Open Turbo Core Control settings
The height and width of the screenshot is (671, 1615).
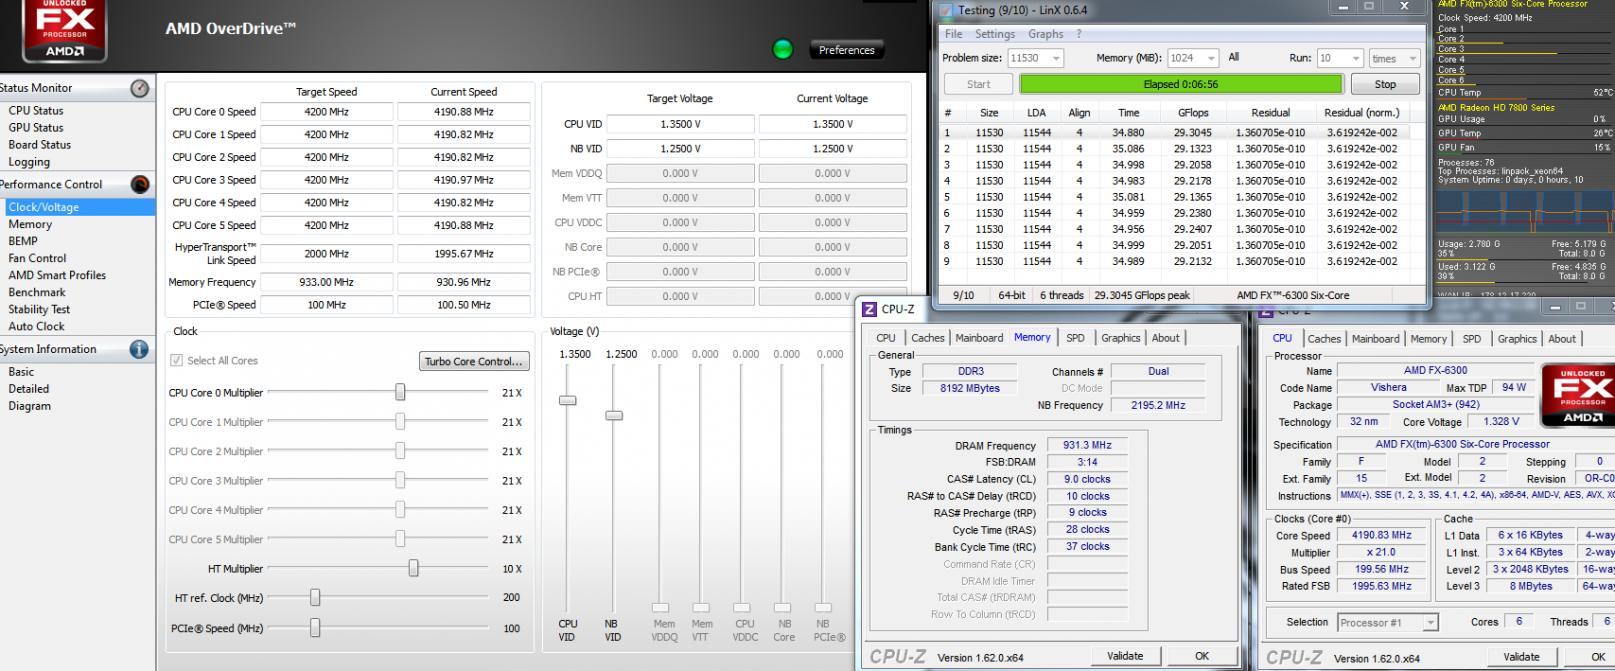474,361
